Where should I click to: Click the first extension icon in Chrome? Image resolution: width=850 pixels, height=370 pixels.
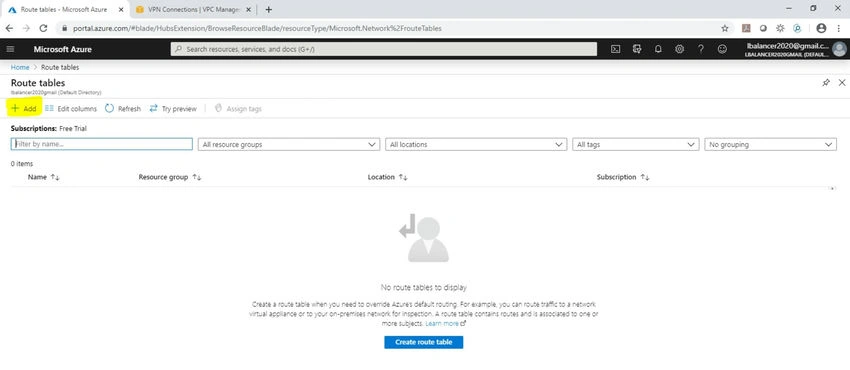(746, 28)
